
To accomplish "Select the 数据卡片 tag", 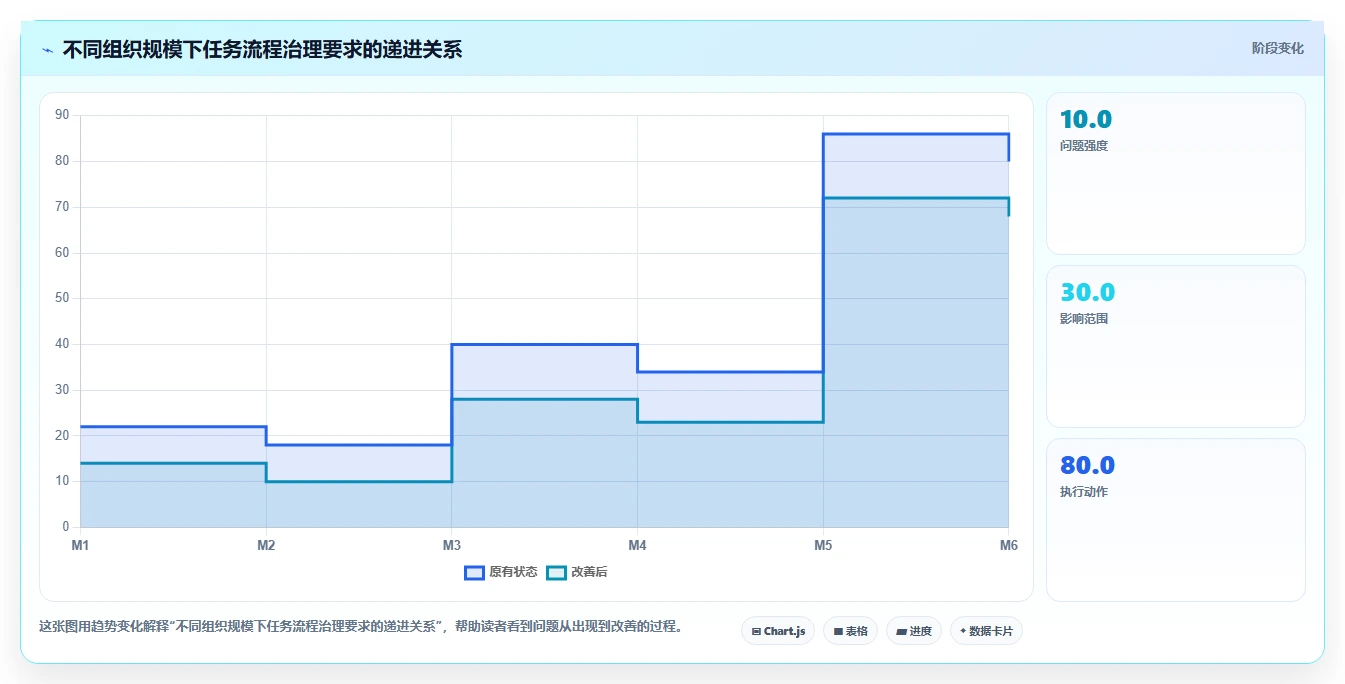I will [986, 631].
